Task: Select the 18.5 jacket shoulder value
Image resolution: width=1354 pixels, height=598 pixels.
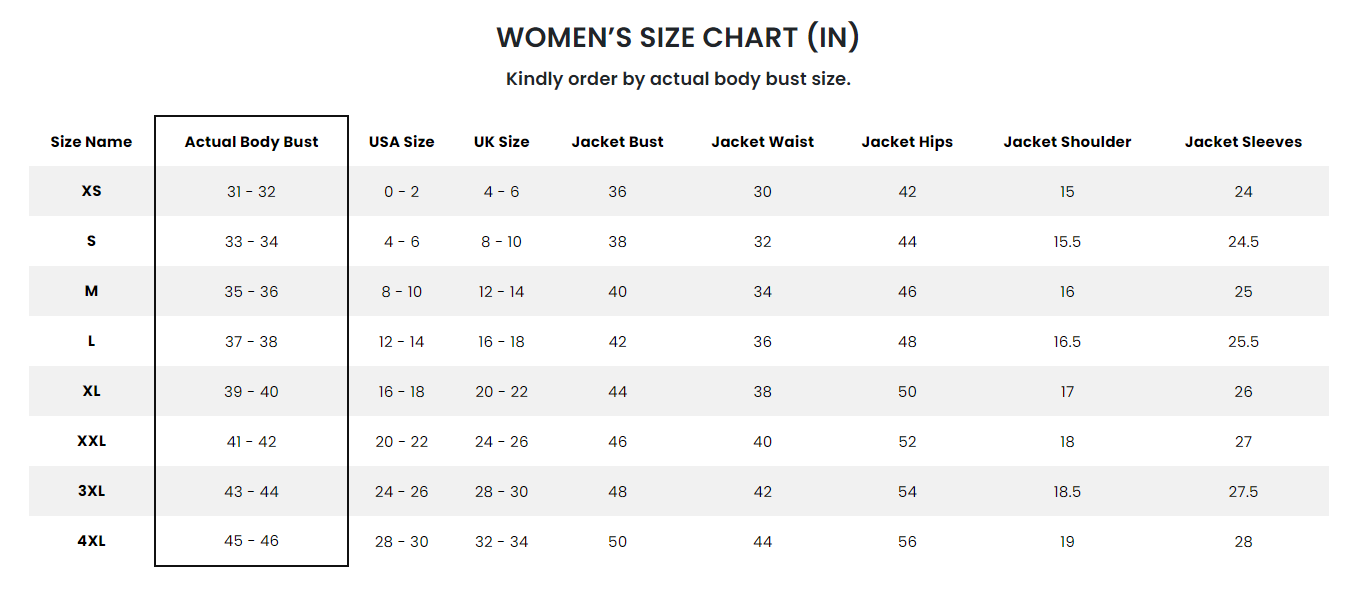Action: 1067,492
